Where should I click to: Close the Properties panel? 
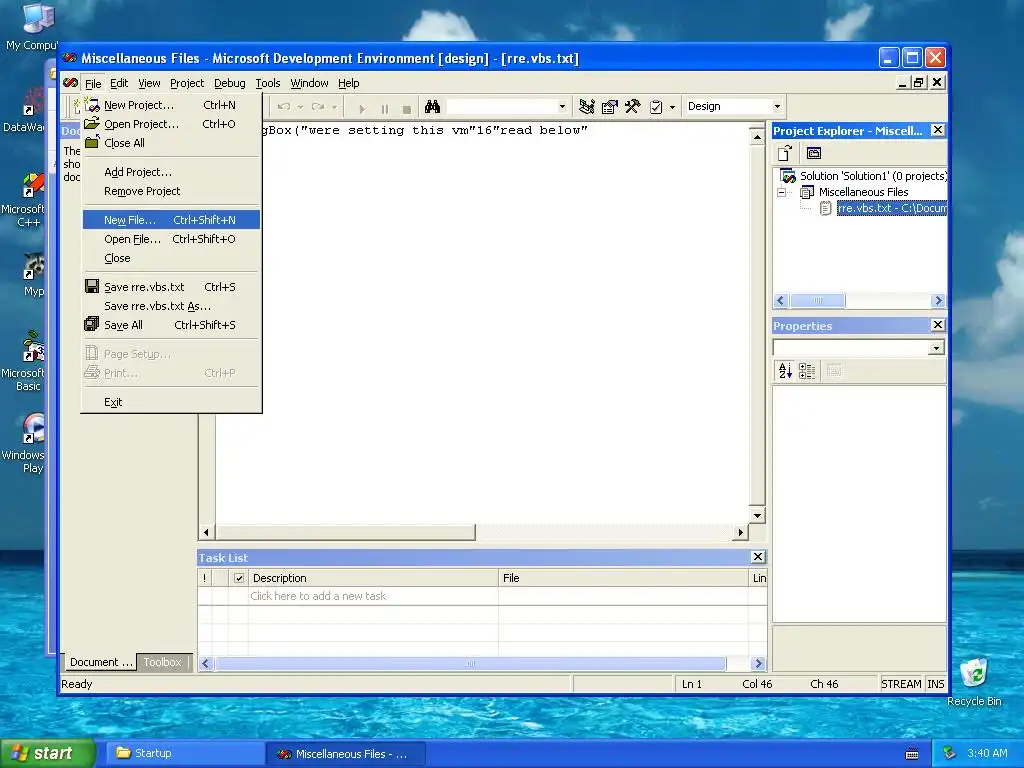pos(938,325)
